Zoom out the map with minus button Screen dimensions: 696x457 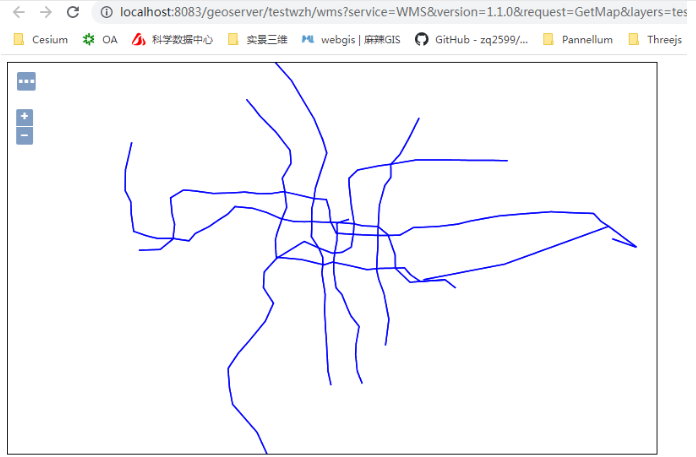[x=24, y=136]
